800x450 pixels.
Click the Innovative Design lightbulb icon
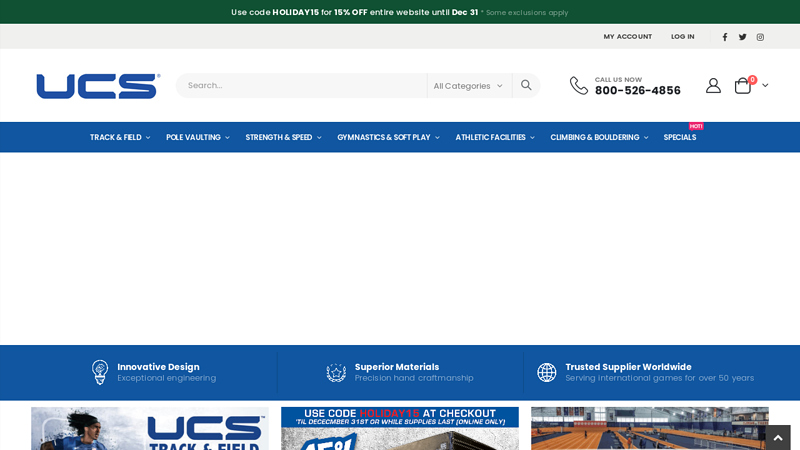pyautogui.click(x=100, y=372)
